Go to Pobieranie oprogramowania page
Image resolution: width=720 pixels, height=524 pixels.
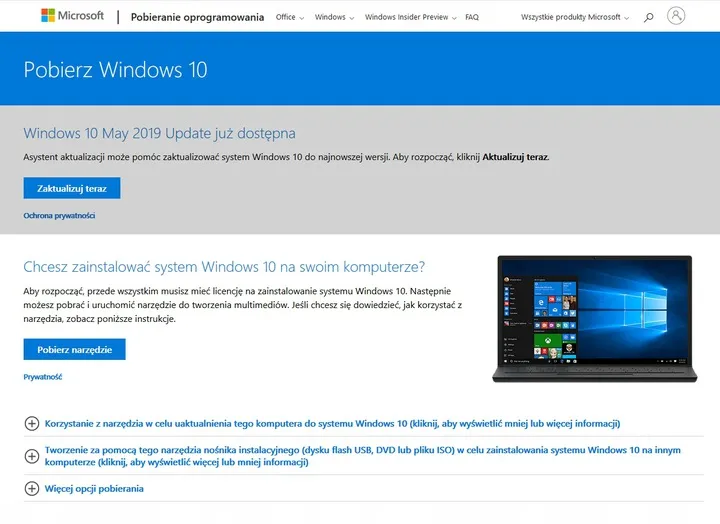tap(197, 17)
